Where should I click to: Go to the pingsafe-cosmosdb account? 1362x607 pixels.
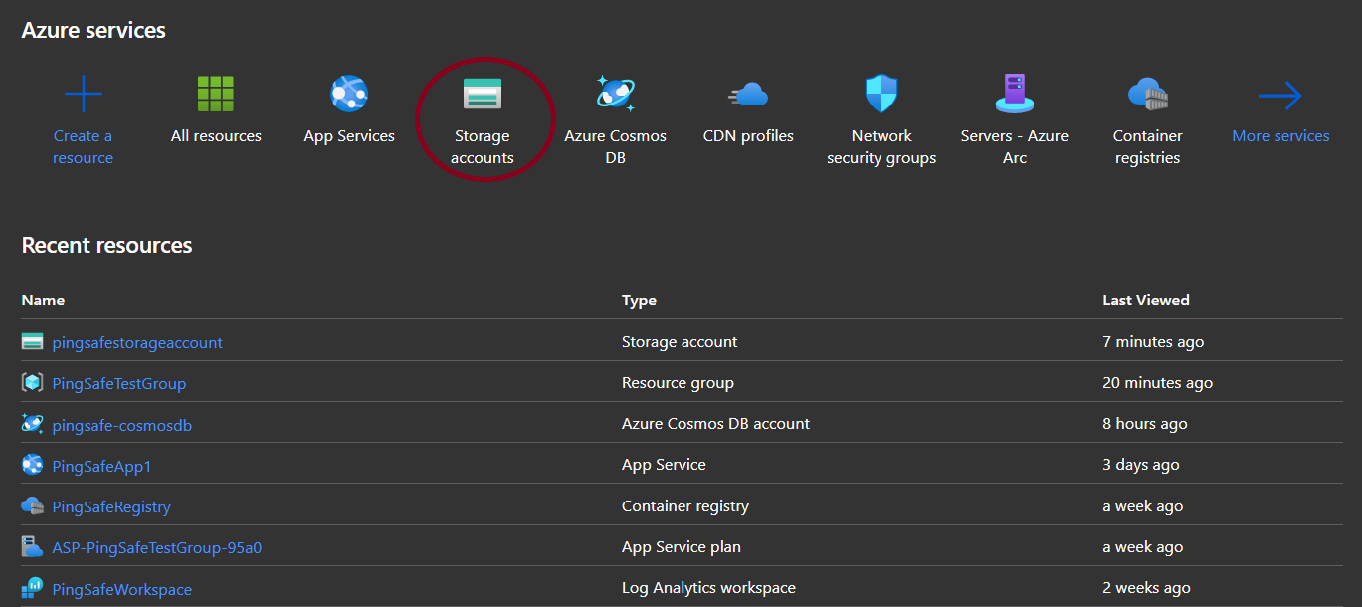pos(122,425)
